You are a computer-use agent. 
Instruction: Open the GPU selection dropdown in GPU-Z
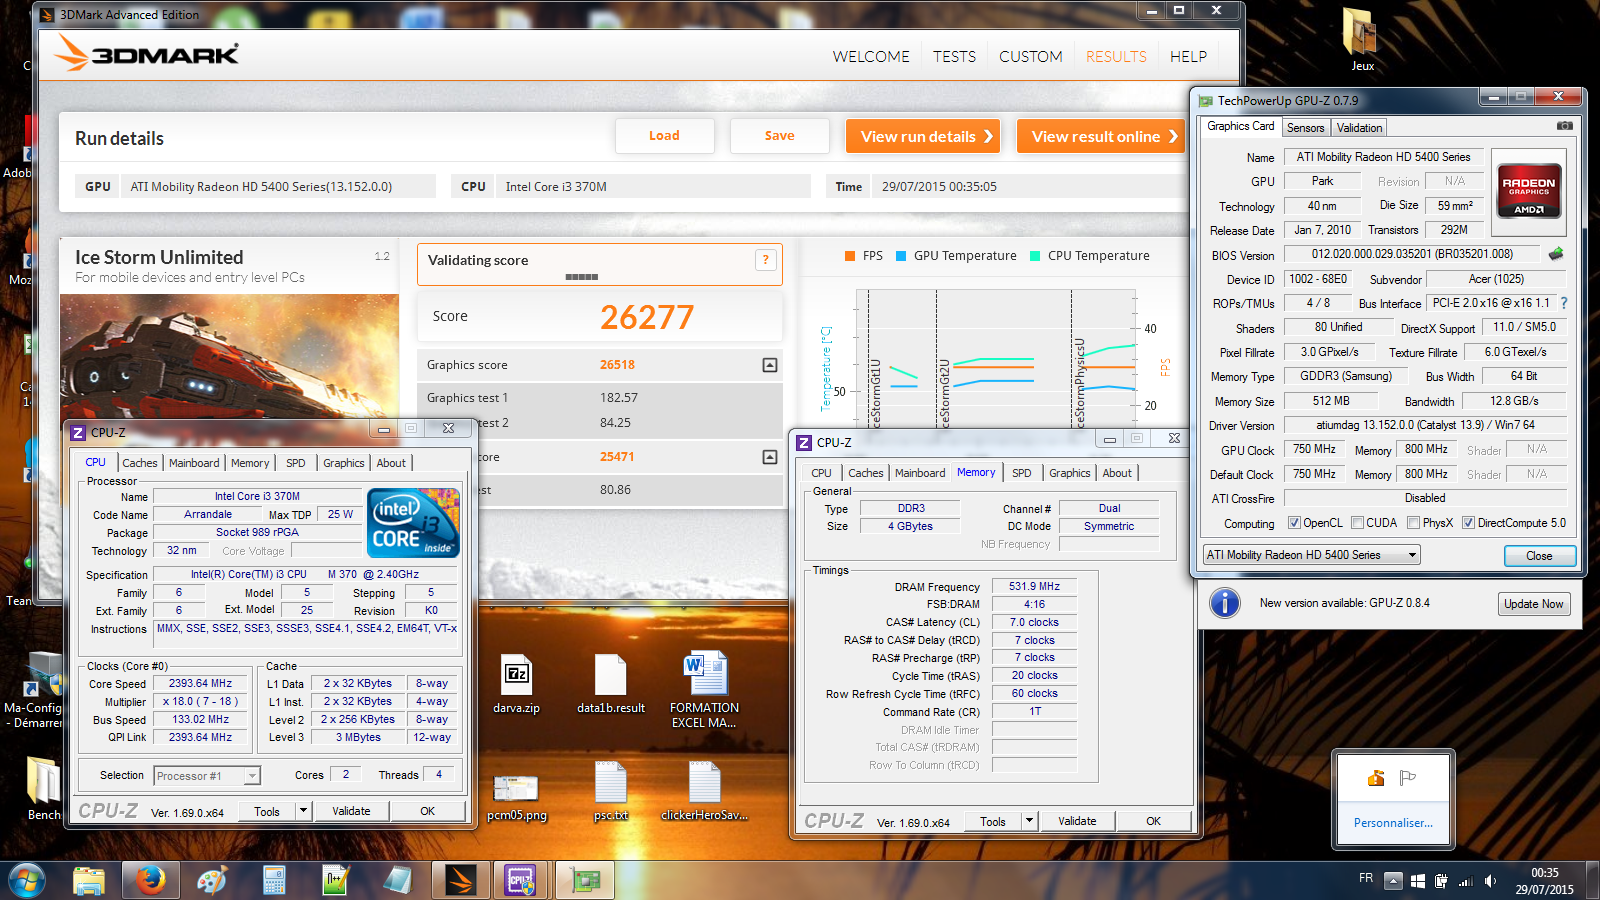point(1312,555)
